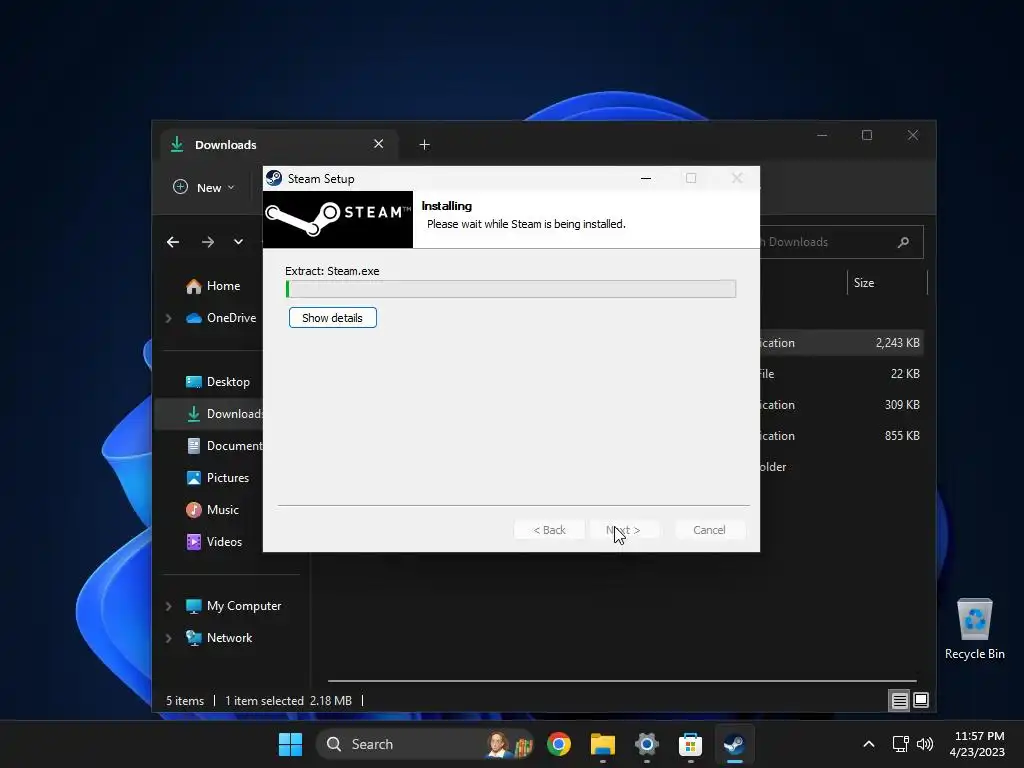1024x768 pixels.
Task: Open Microsoft Store from the taskbar
Action: [x=690, y=744]
